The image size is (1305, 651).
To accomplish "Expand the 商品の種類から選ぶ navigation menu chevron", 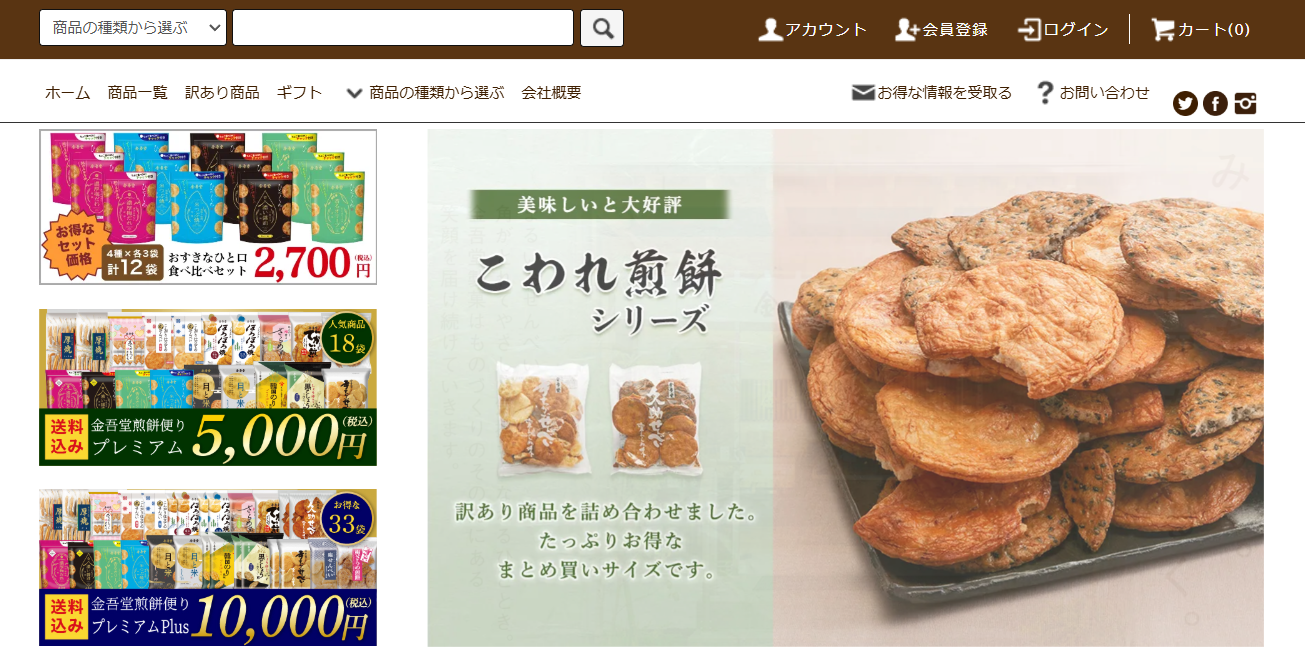I will (354, 93).
